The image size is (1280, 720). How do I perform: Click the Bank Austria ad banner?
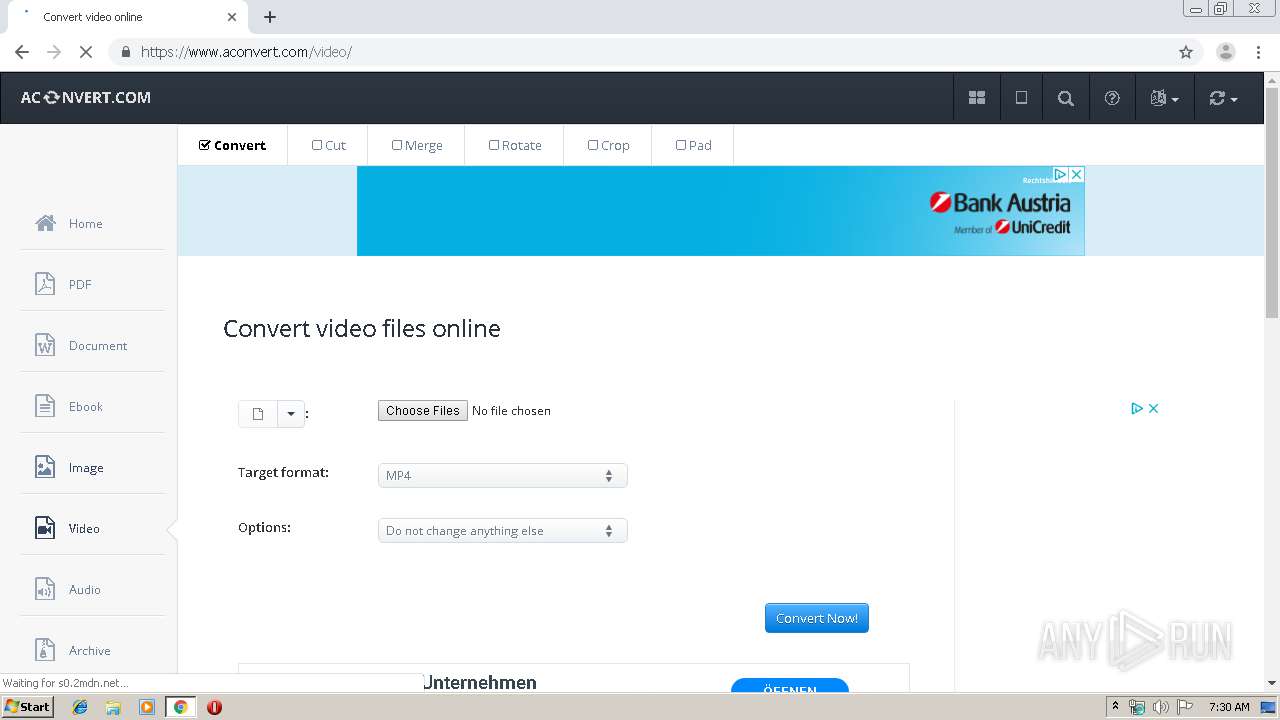720,211
